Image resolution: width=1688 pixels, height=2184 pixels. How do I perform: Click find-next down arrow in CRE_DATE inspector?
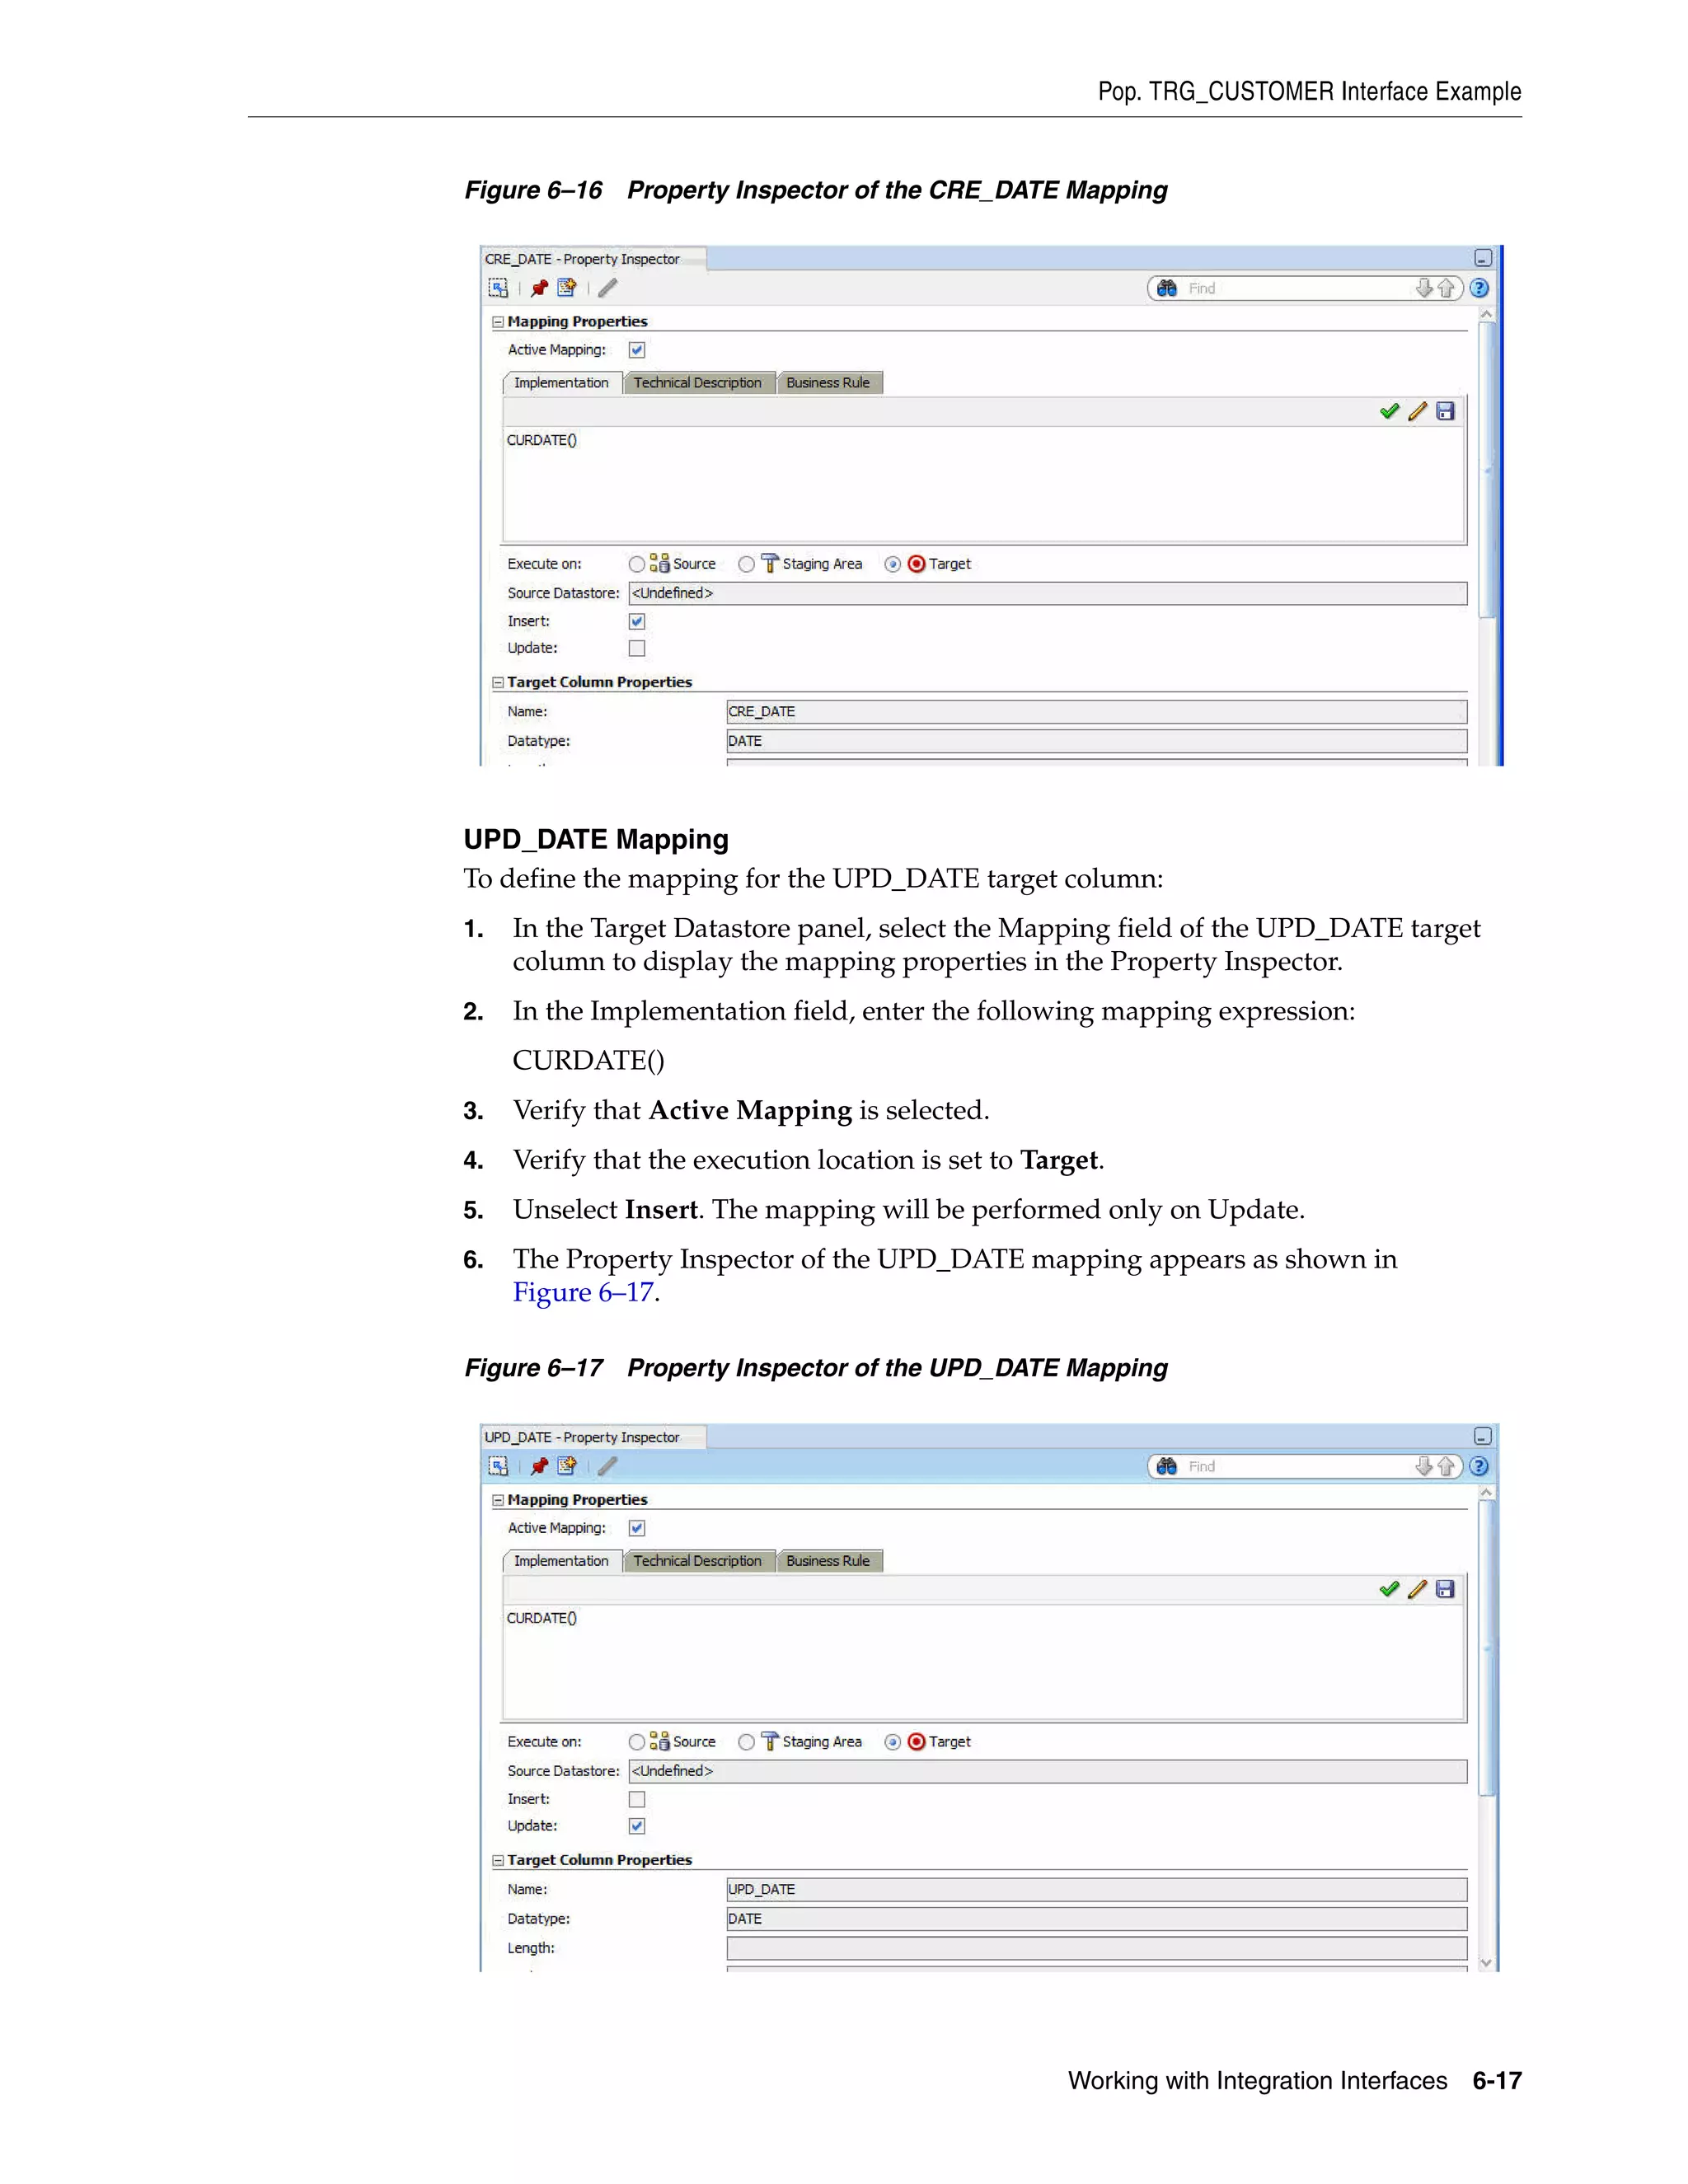coord(1424,288)
